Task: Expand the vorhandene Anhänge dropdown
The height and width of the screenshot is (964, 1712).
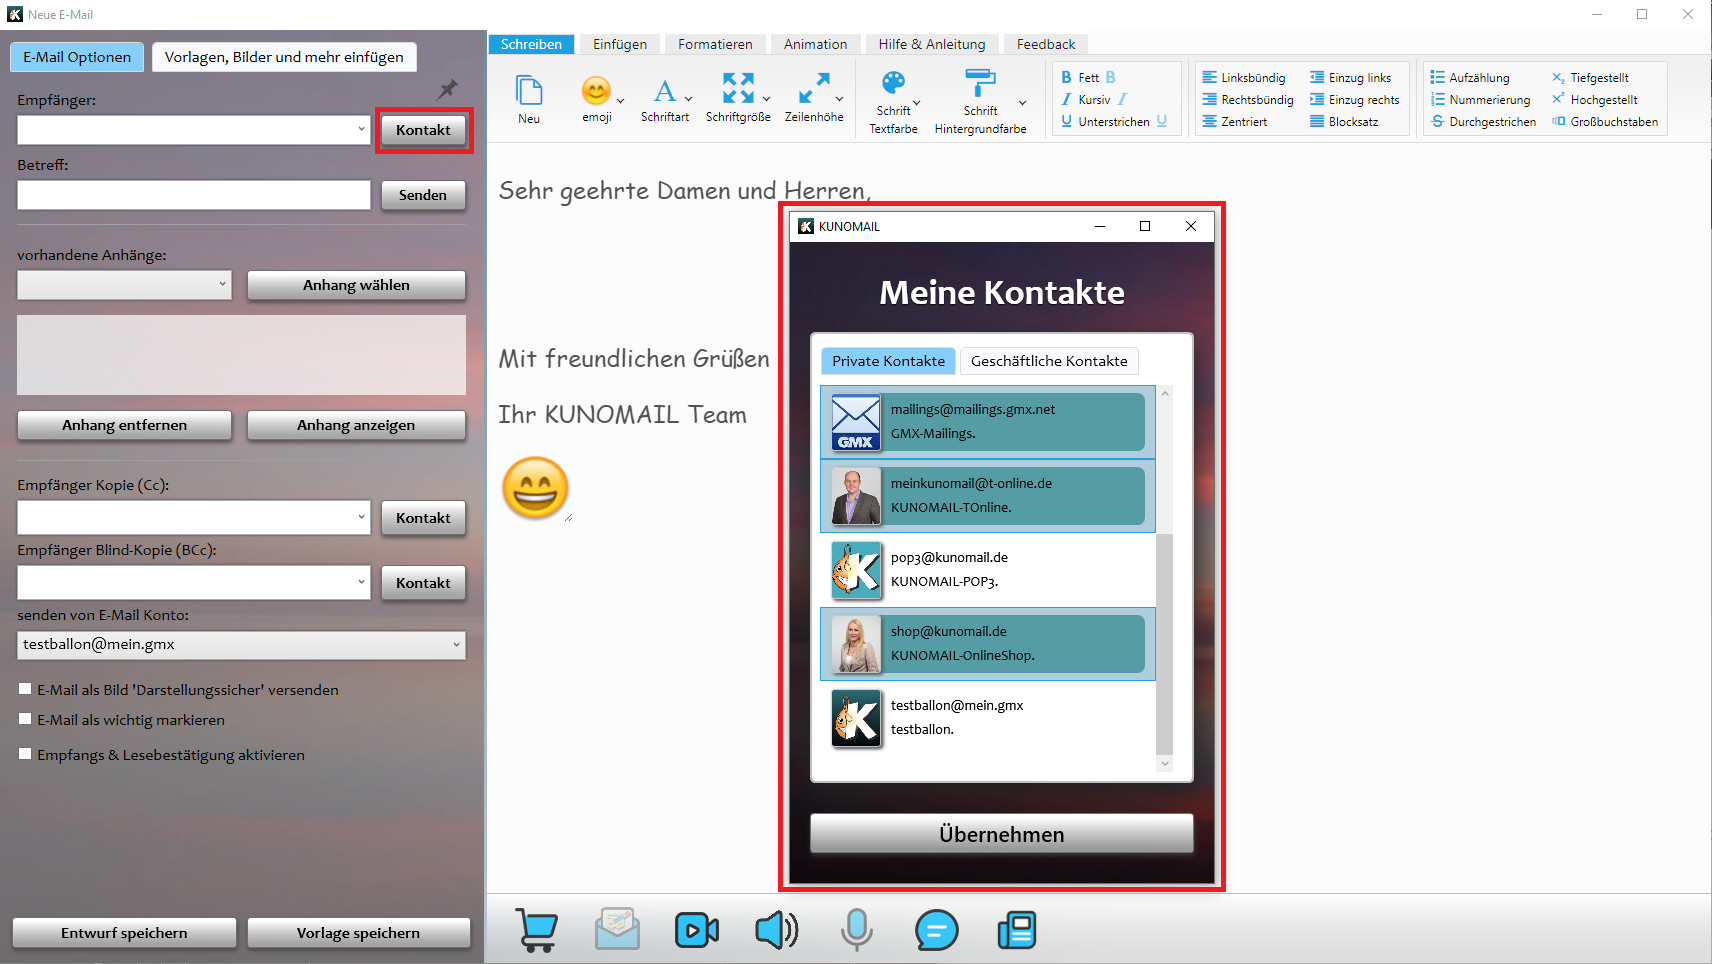Action: (x=222, y=284)
